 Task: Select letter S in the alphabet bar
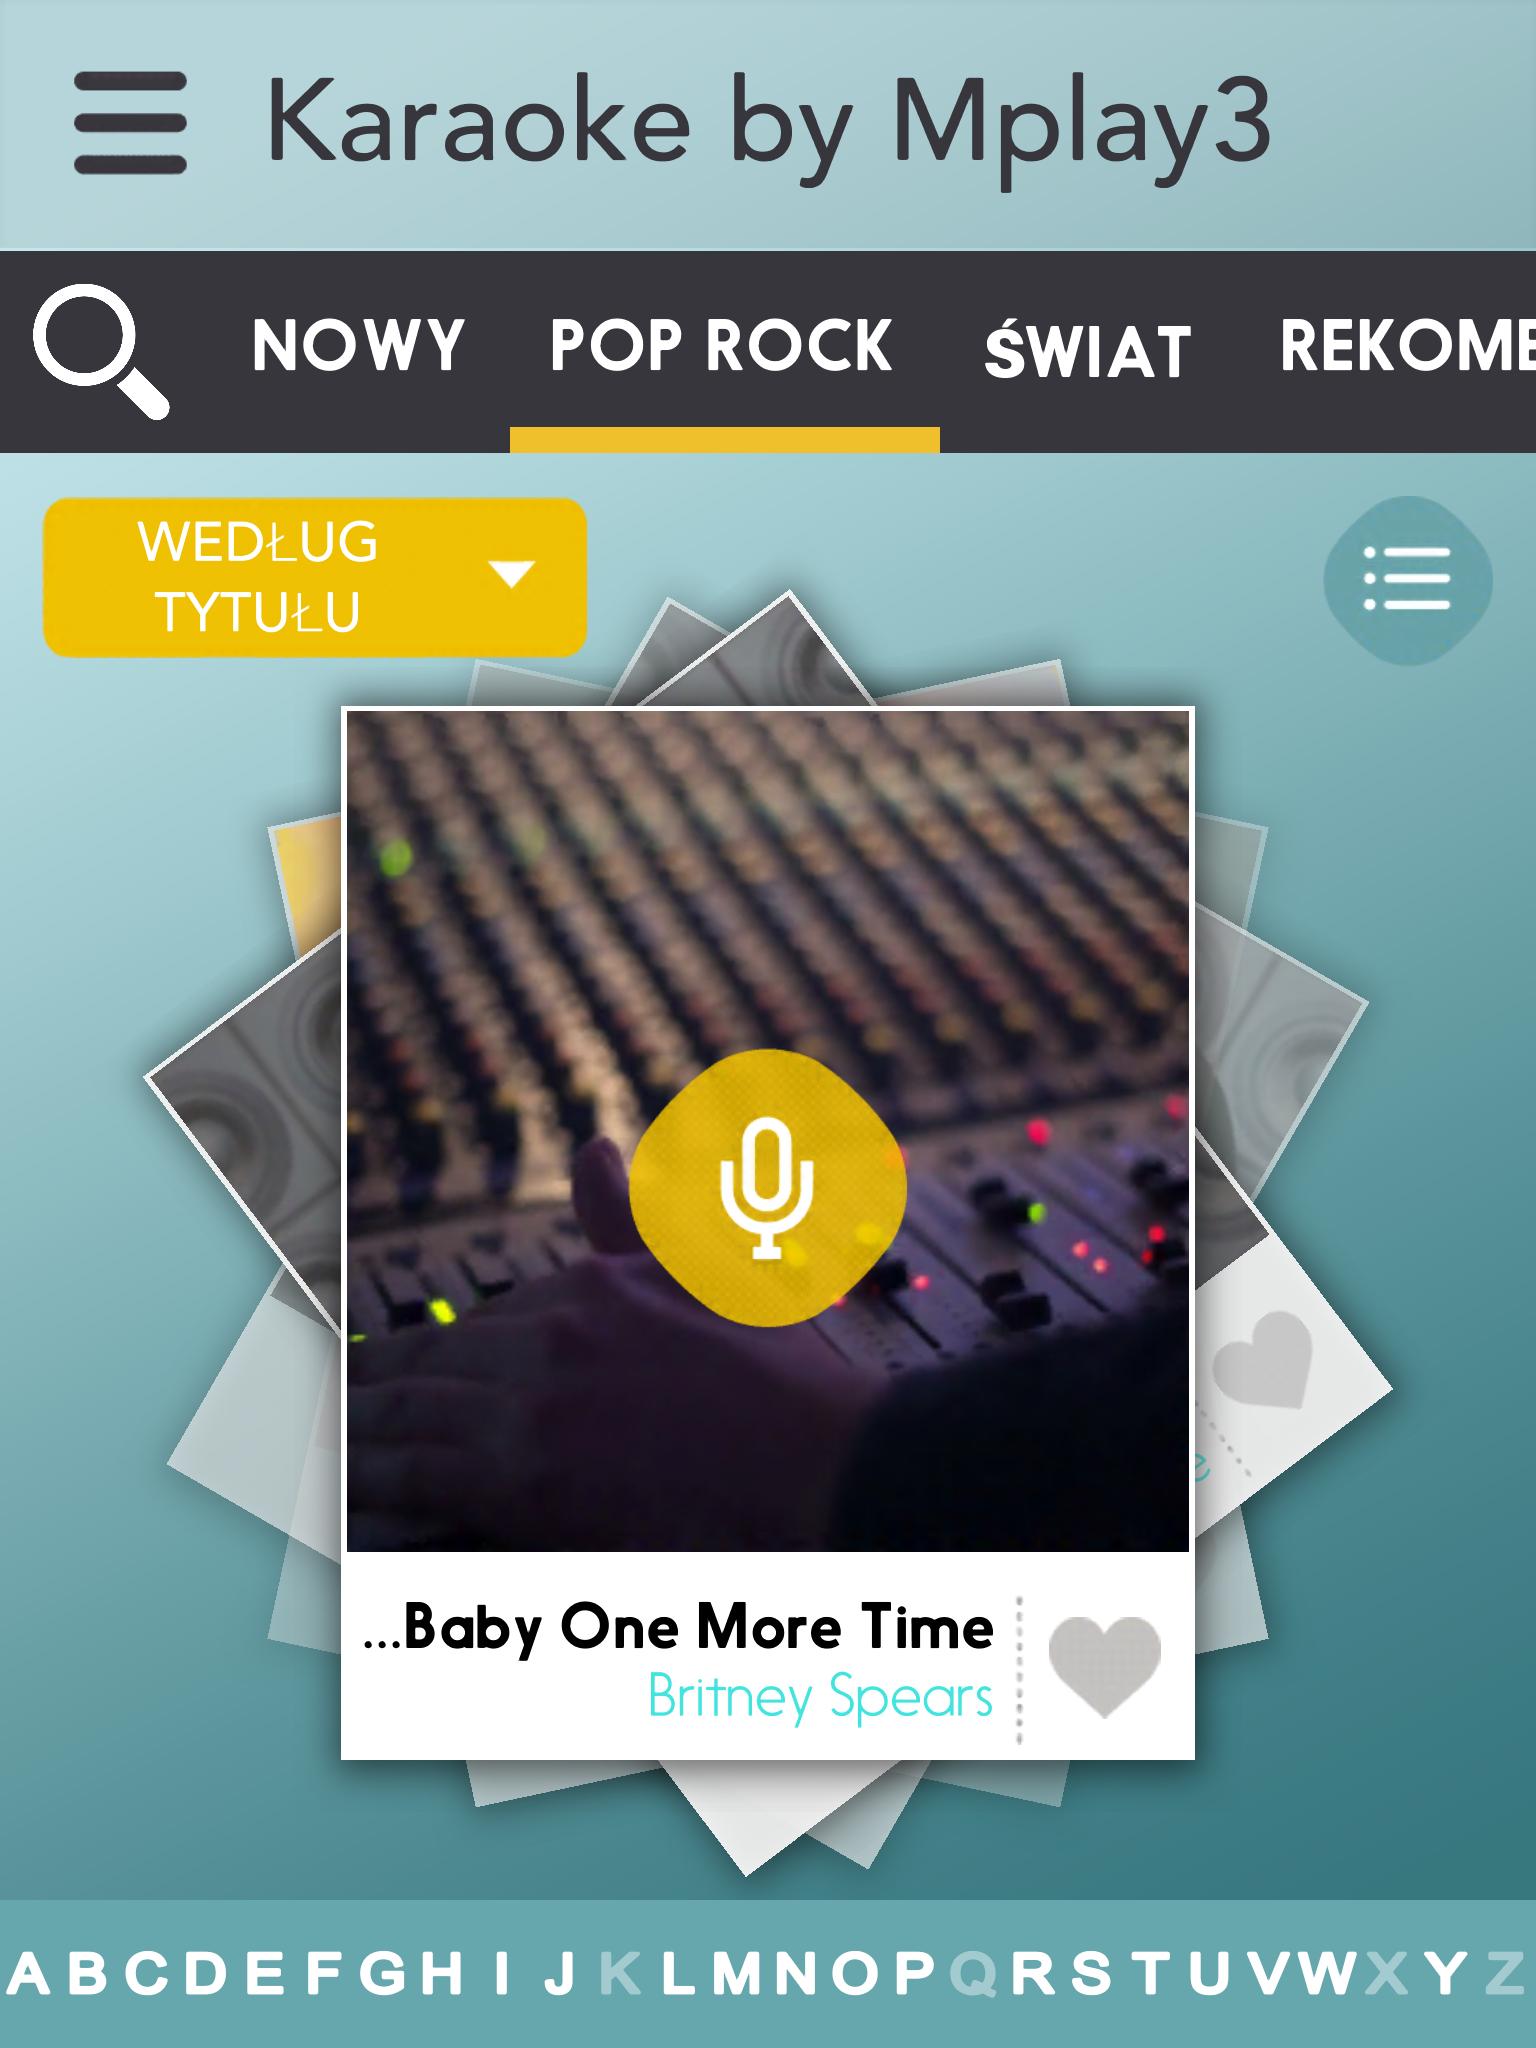click(x=1091, y=1974)
